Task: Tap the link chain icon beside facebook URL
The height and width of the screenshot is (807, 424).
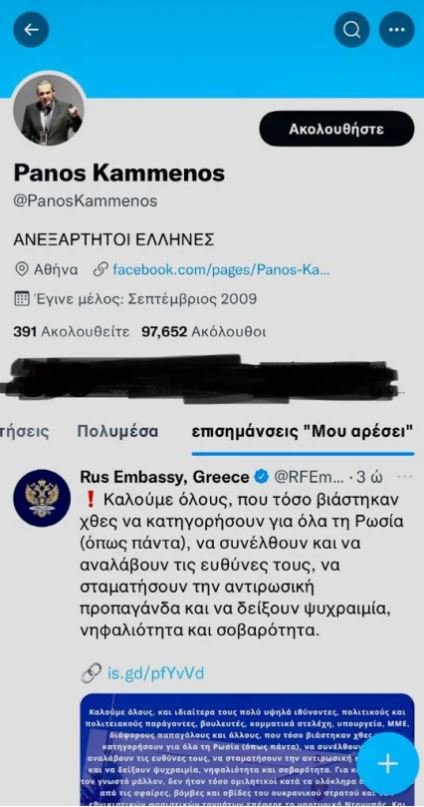Action: pos(100,269)
